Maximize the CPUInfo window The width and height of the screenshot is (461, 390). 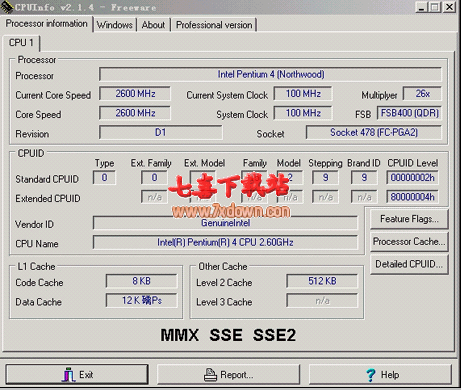tap(435, 7)
